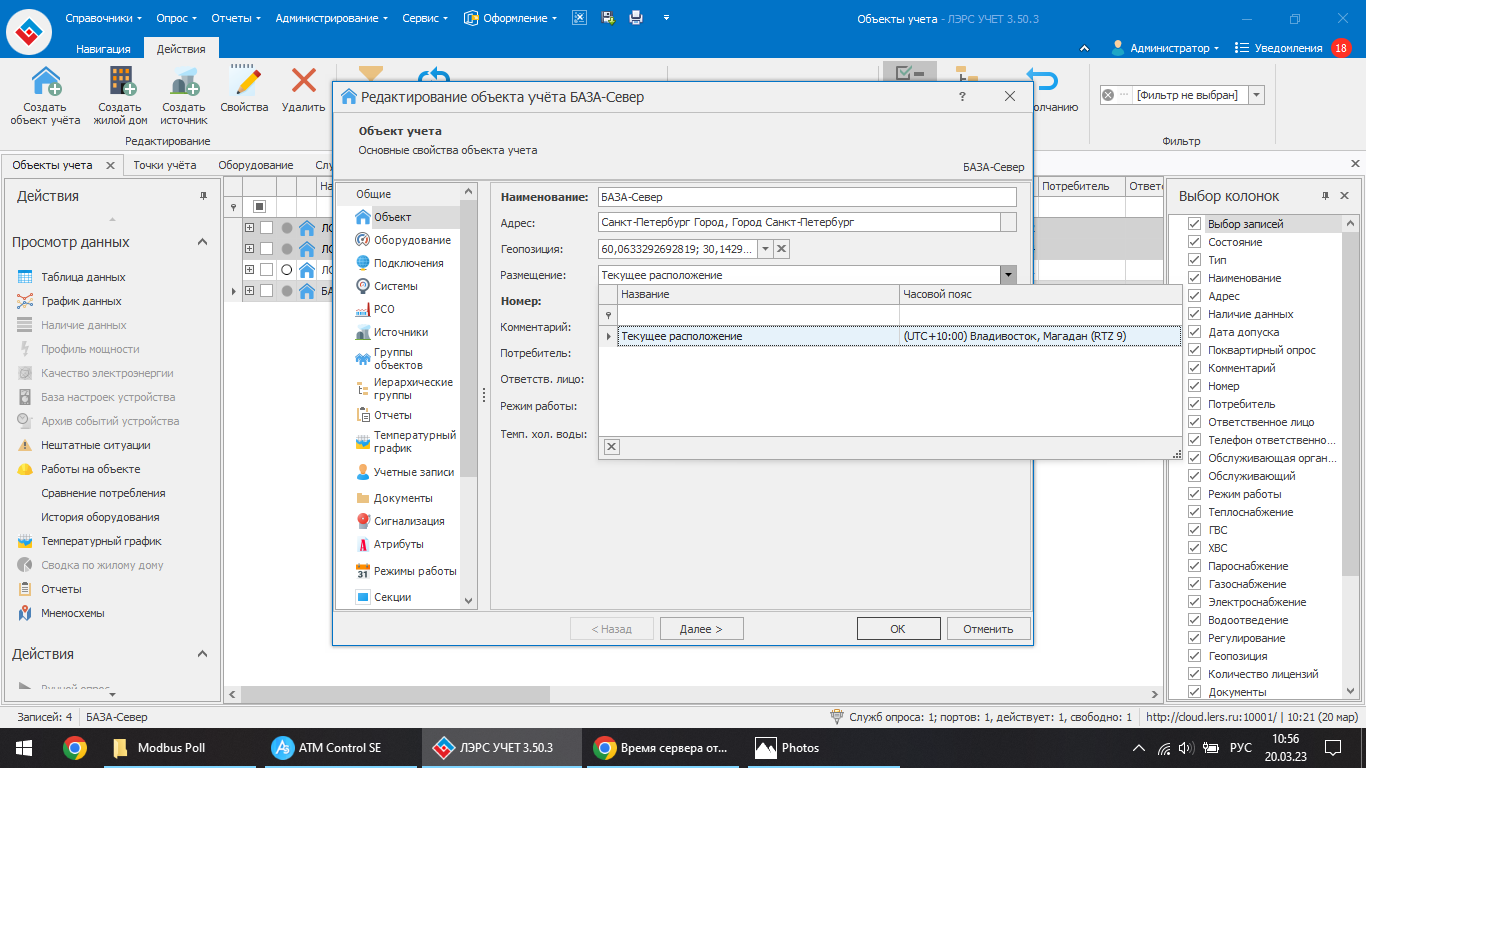Toggle Комментарий column checkbox
1512x936 pixels.
pos(1194,368)
